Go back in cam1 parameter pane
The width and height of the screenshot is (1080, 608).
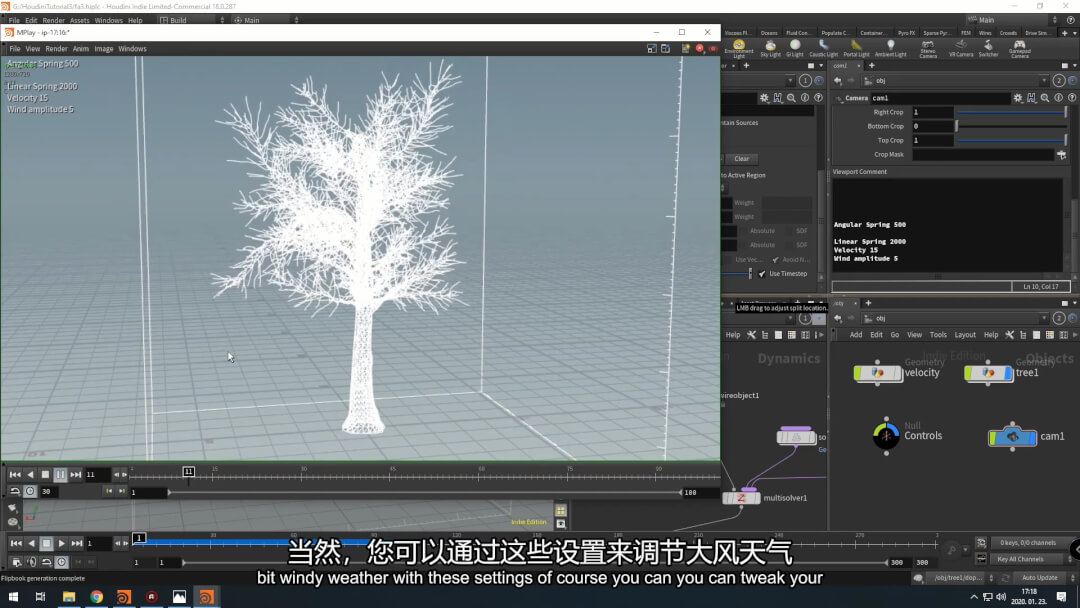(838, 81)
